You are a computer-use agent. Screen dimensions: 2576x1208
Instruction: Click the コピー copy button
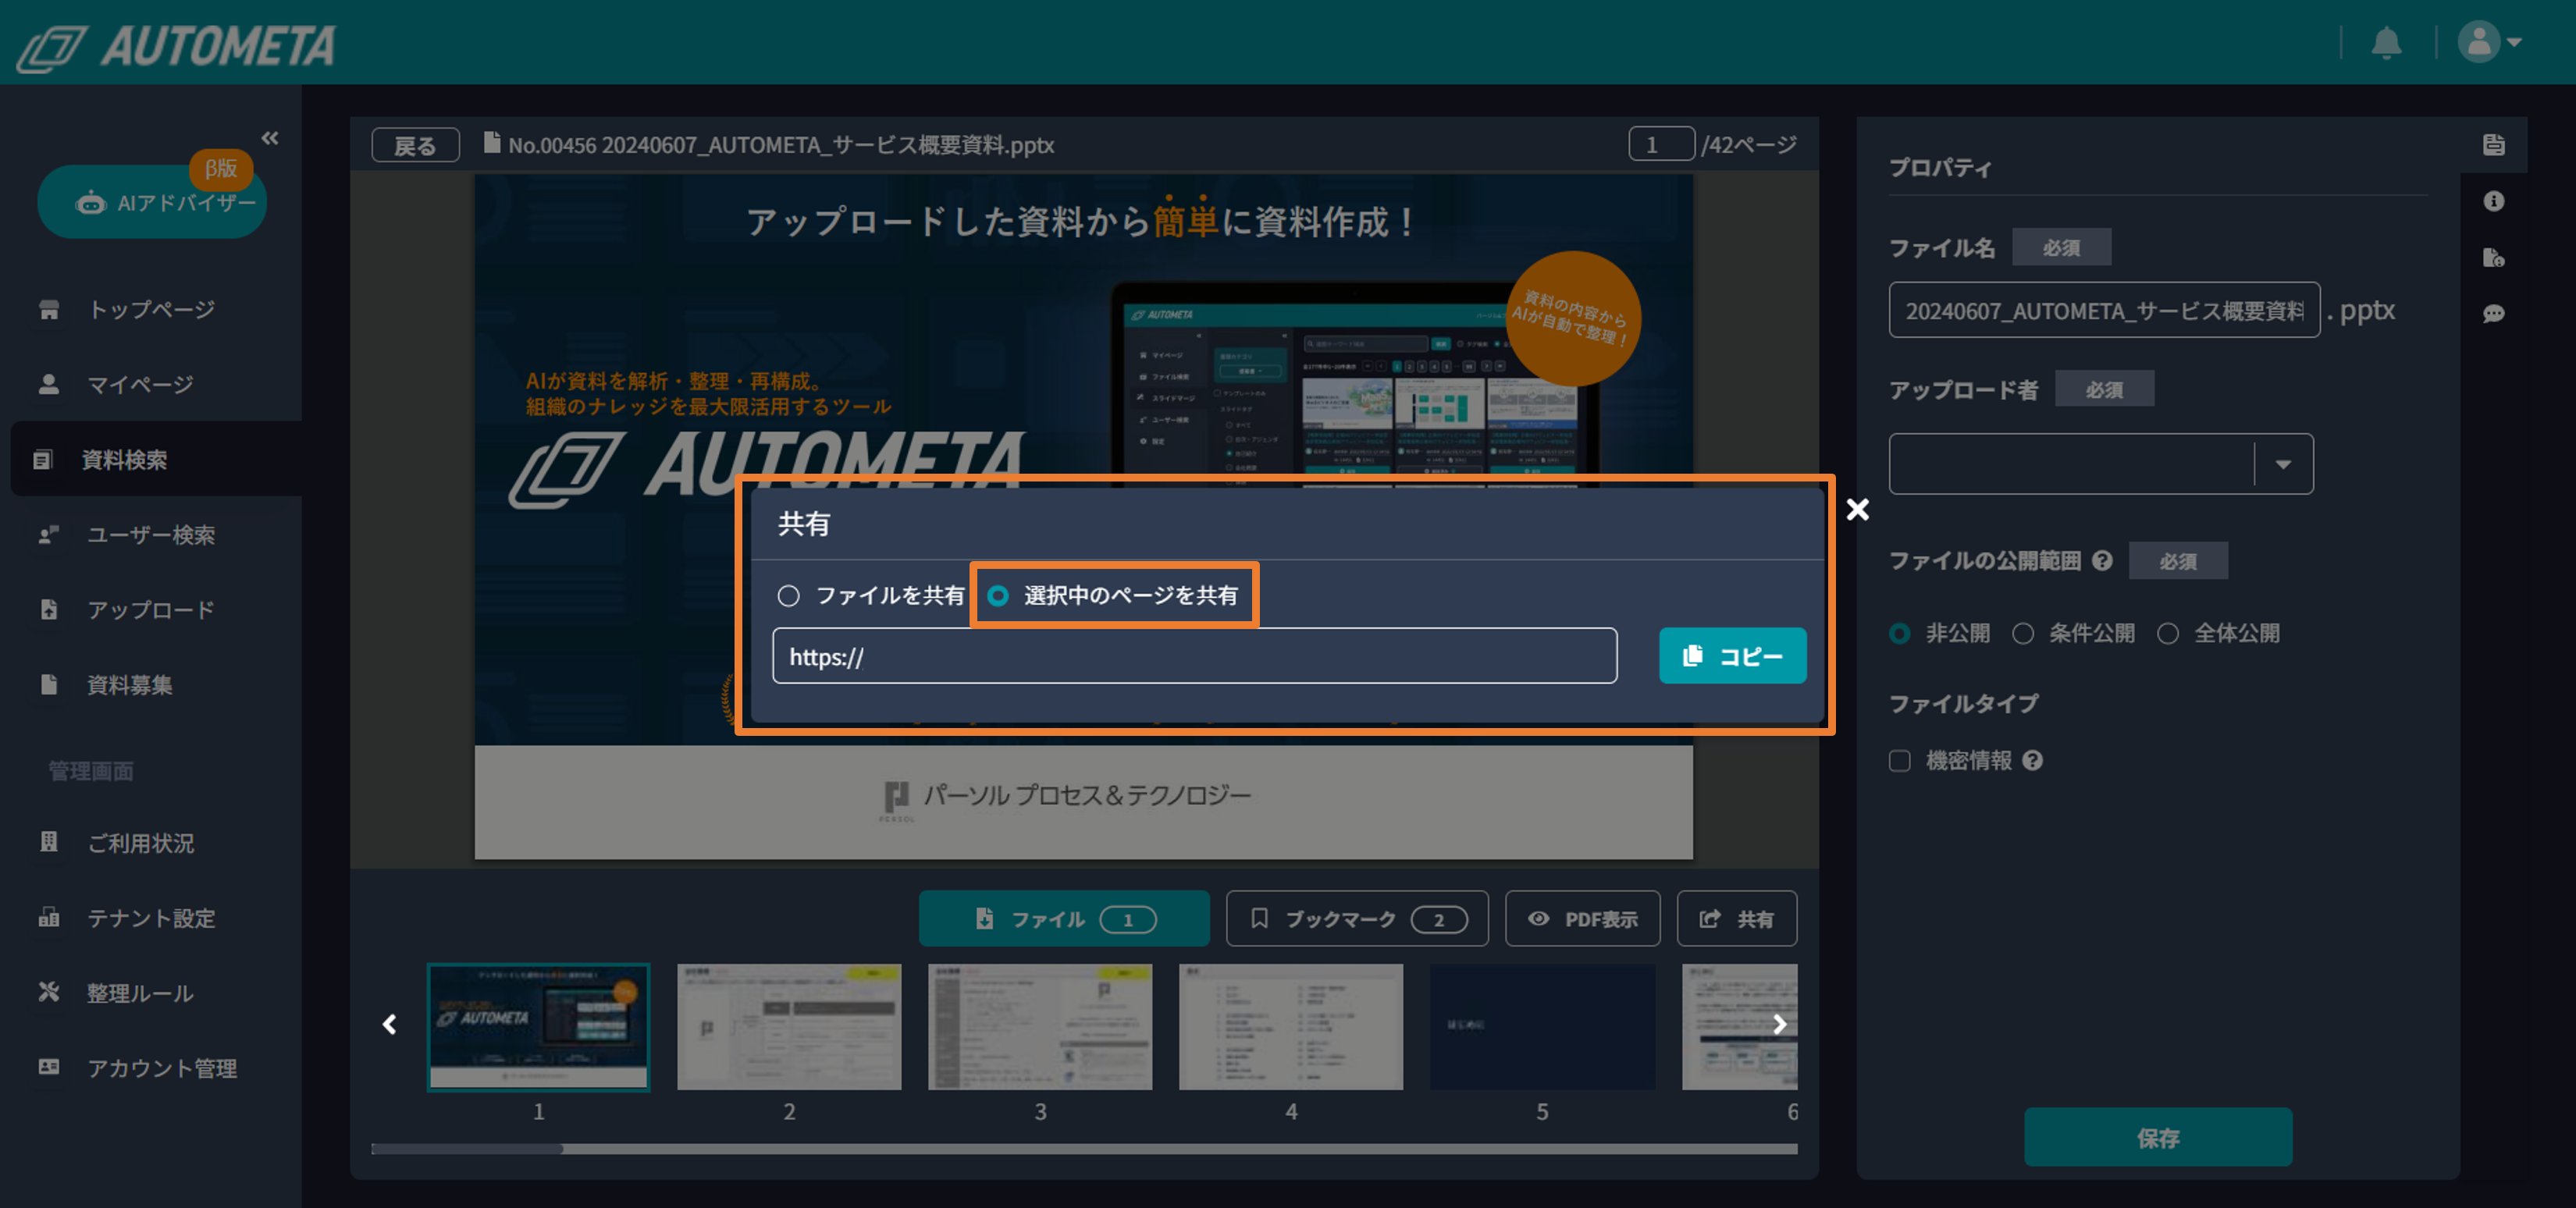tap(1732, 656)
